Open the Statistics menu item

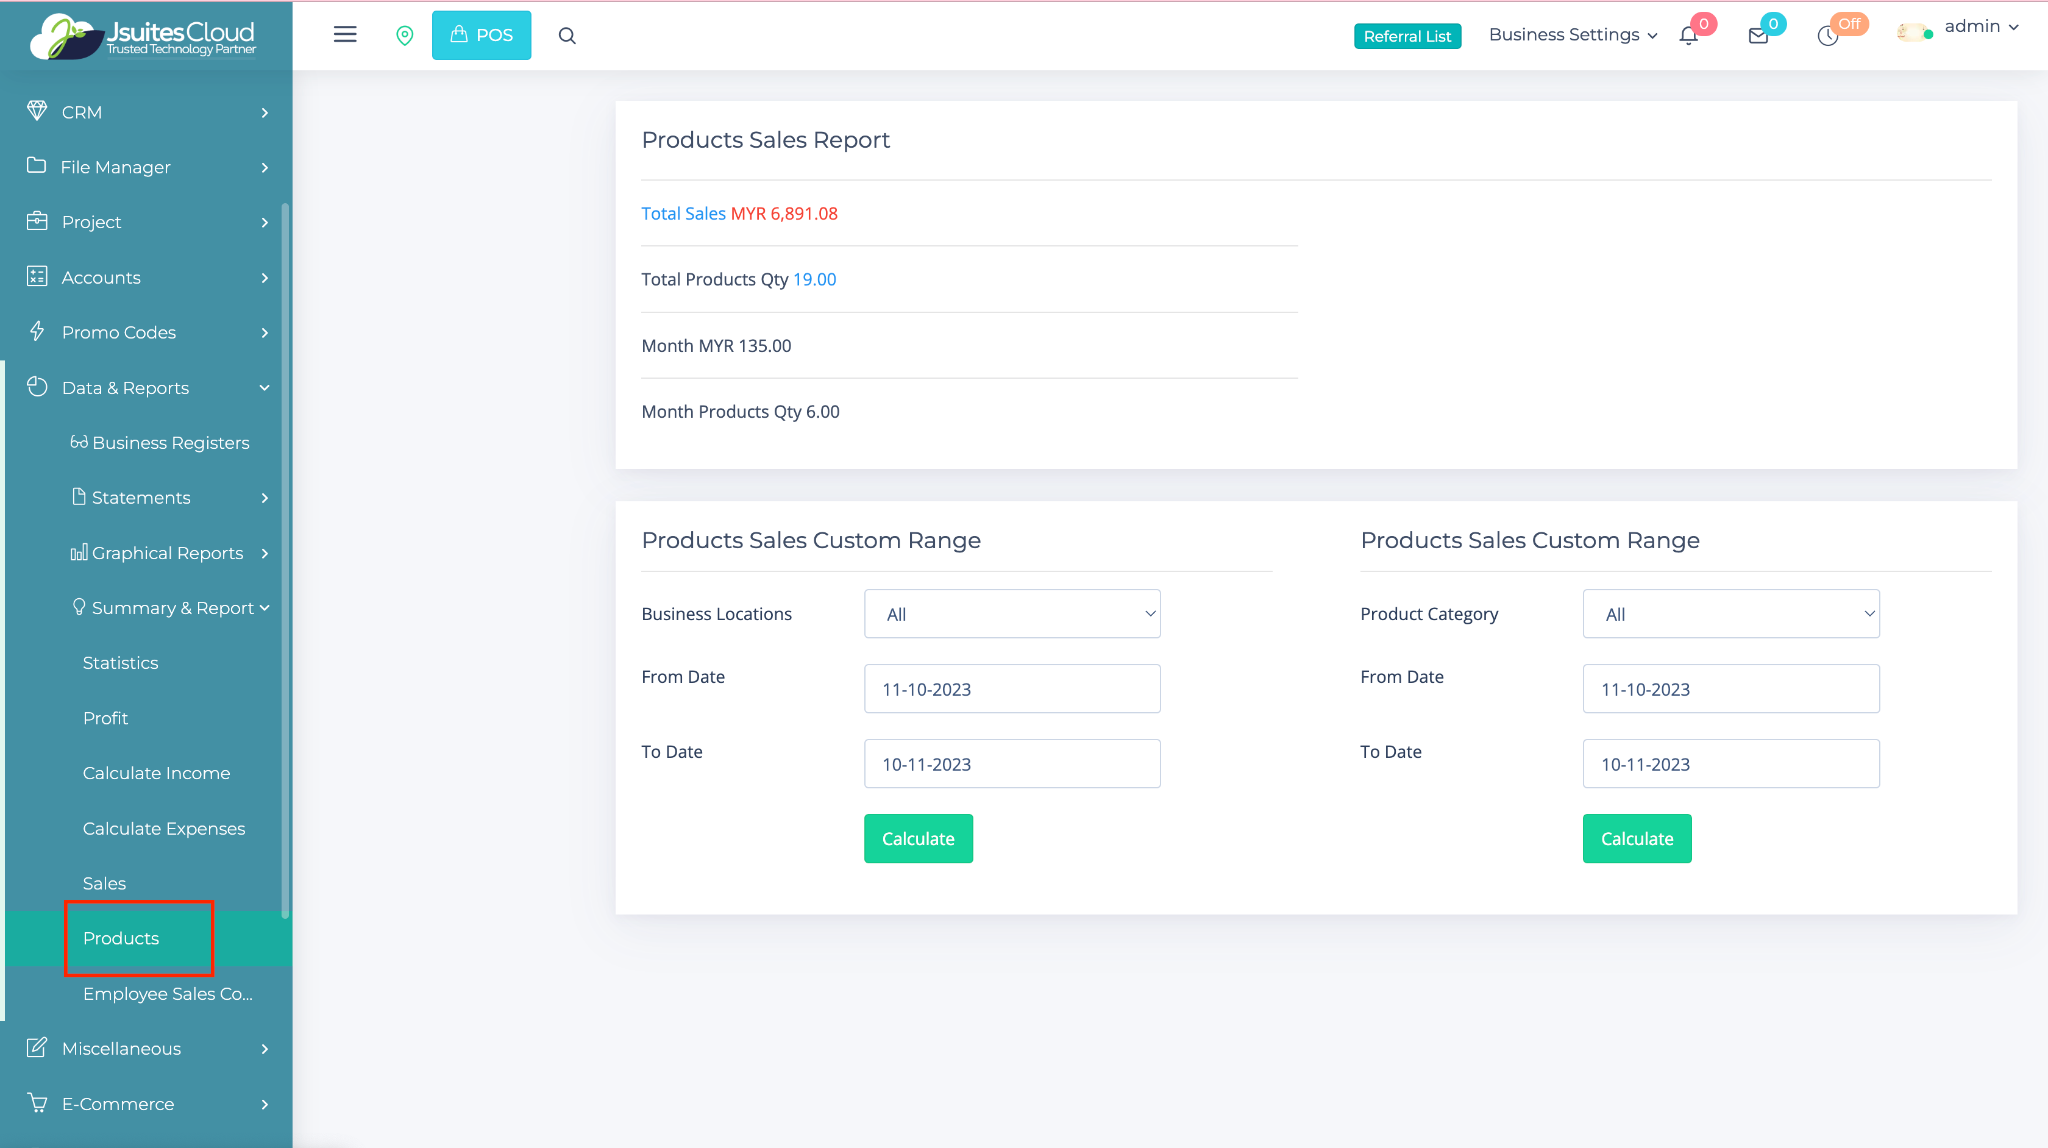[x=120, y=663]
